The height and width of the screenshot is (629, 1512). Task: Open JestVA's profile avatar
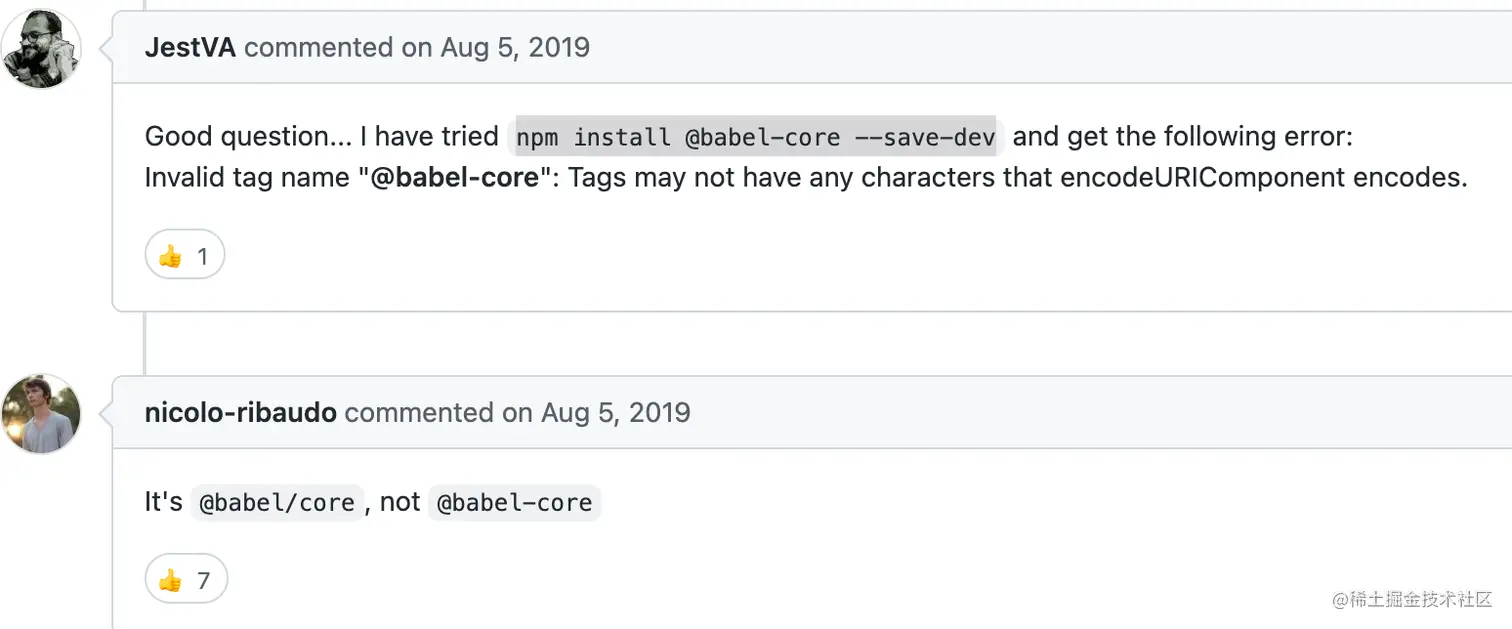[41, 48]
